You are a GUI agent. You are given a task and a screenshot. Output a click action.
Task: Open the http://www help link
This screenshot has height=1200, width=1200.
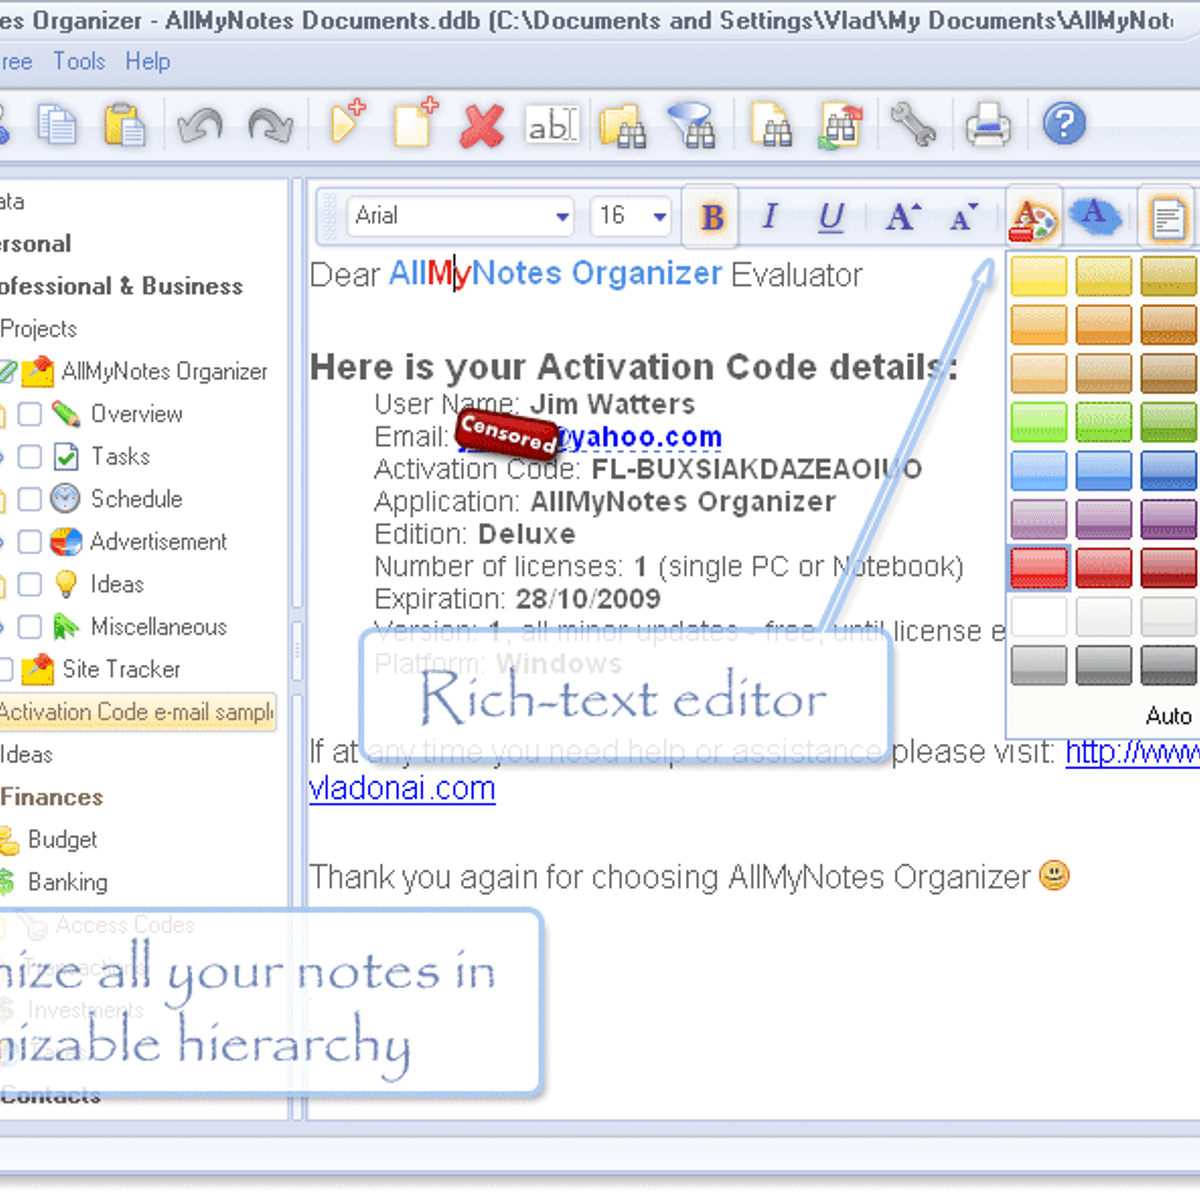coord(1132,752)
